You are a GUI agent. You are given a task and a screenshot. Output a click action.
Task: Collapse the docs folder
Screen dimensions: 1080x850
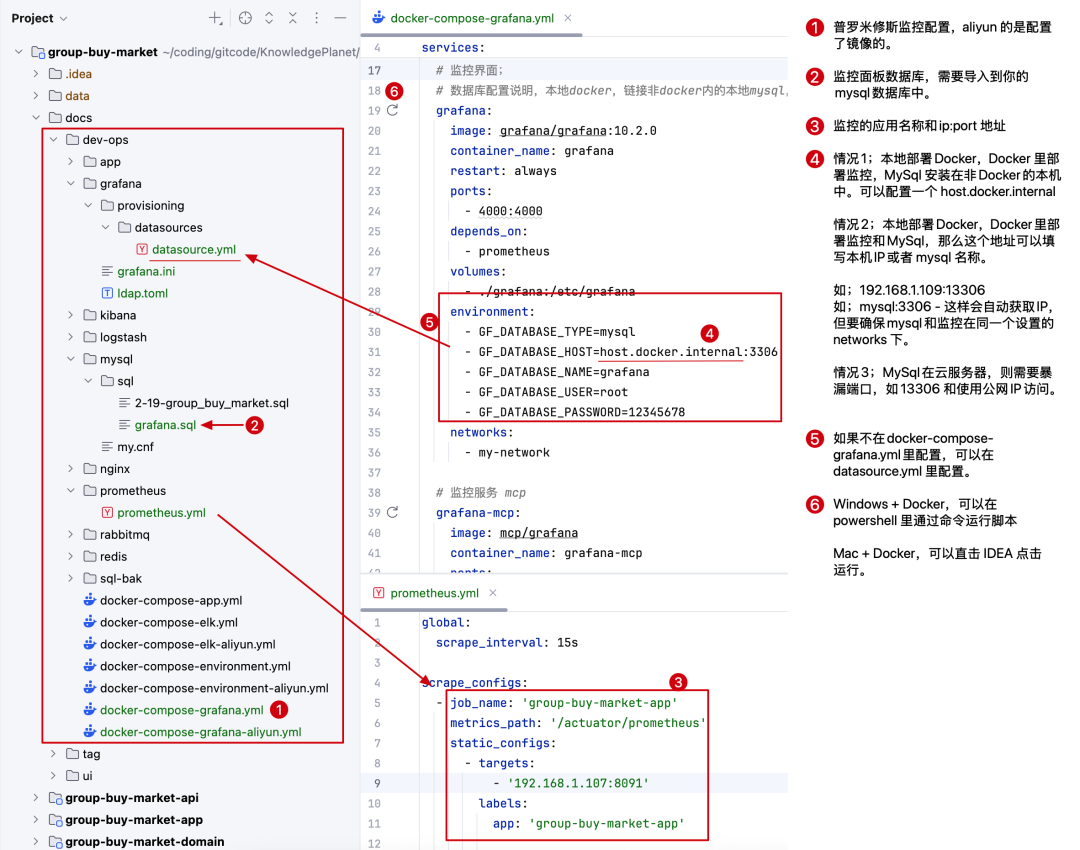pos(36,118)
